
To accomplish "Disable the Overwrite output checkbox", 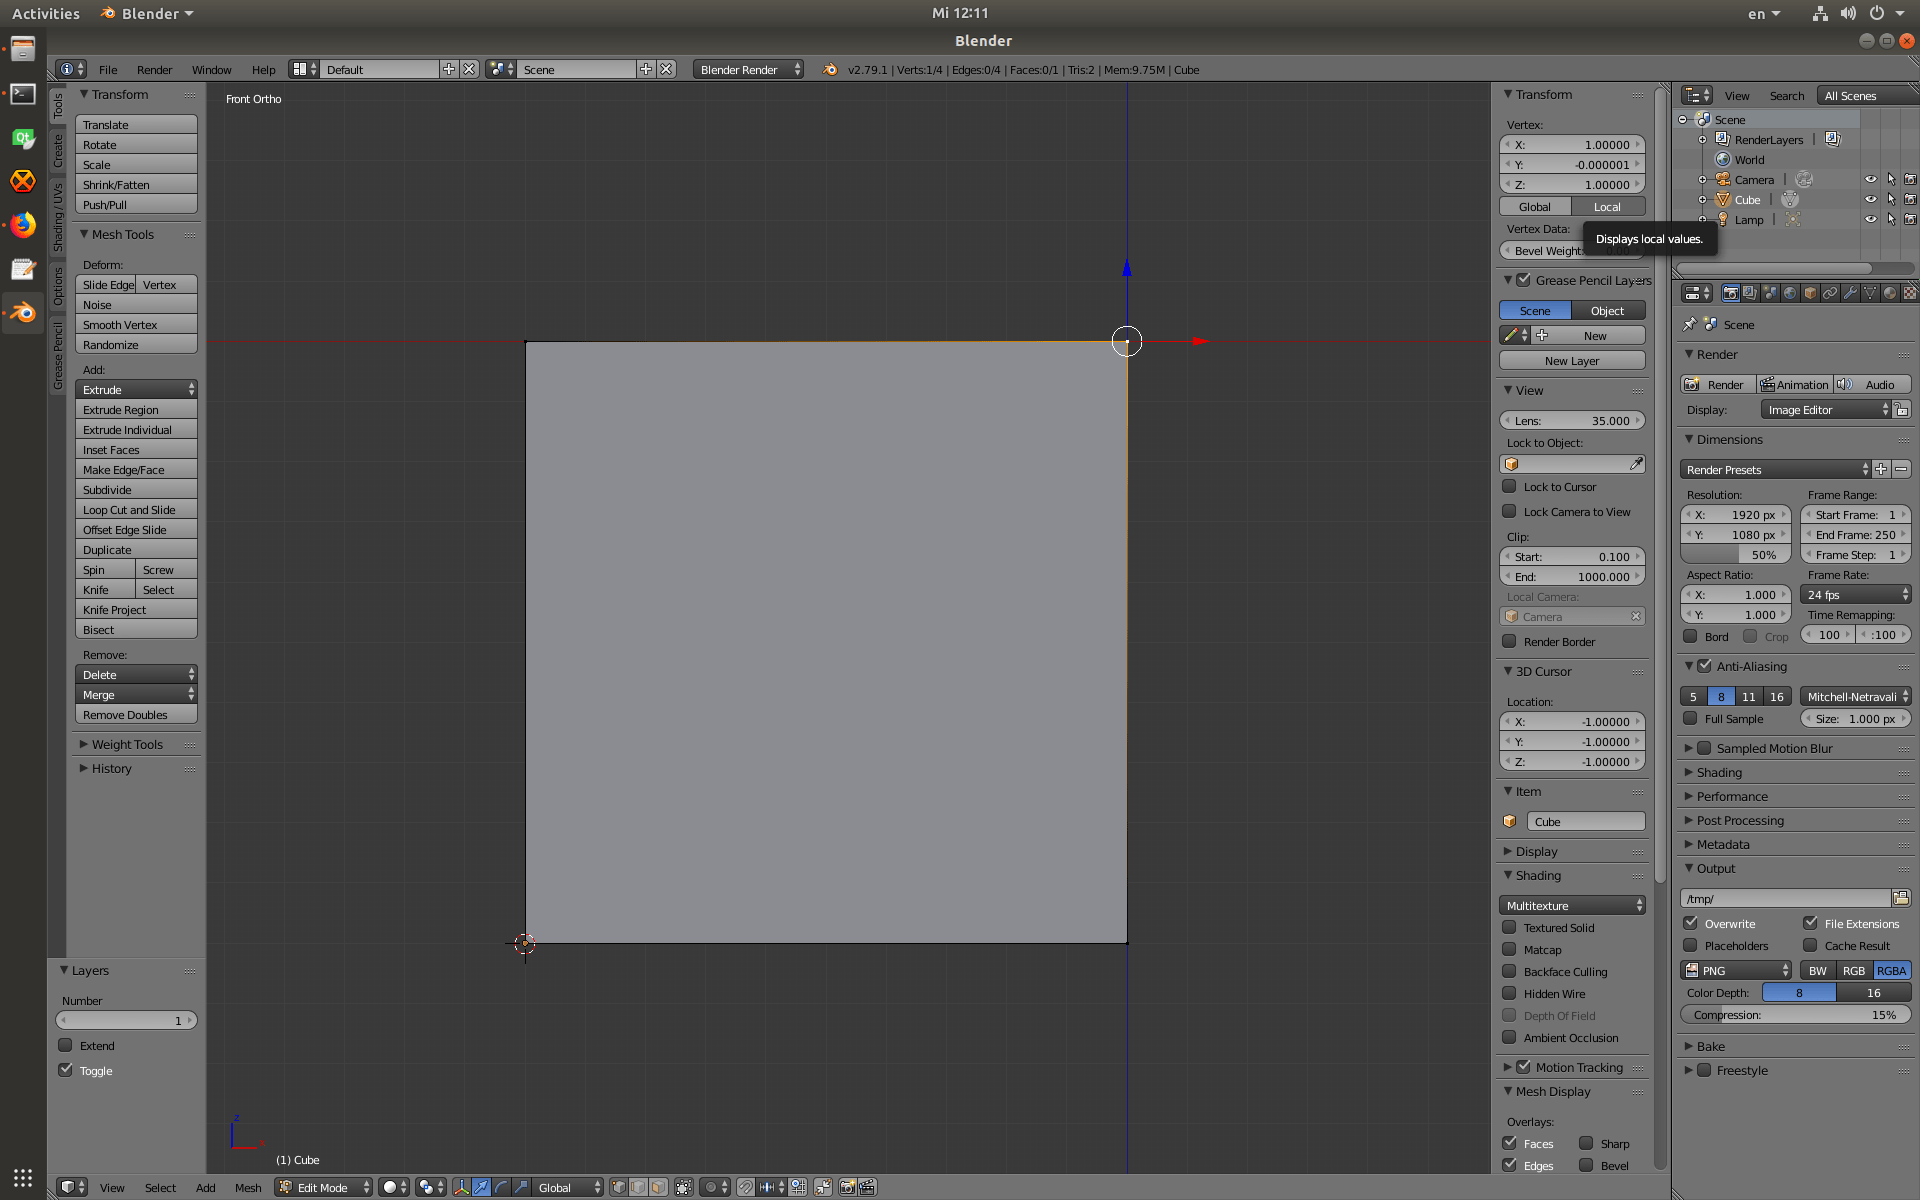I will (1691, 924).
